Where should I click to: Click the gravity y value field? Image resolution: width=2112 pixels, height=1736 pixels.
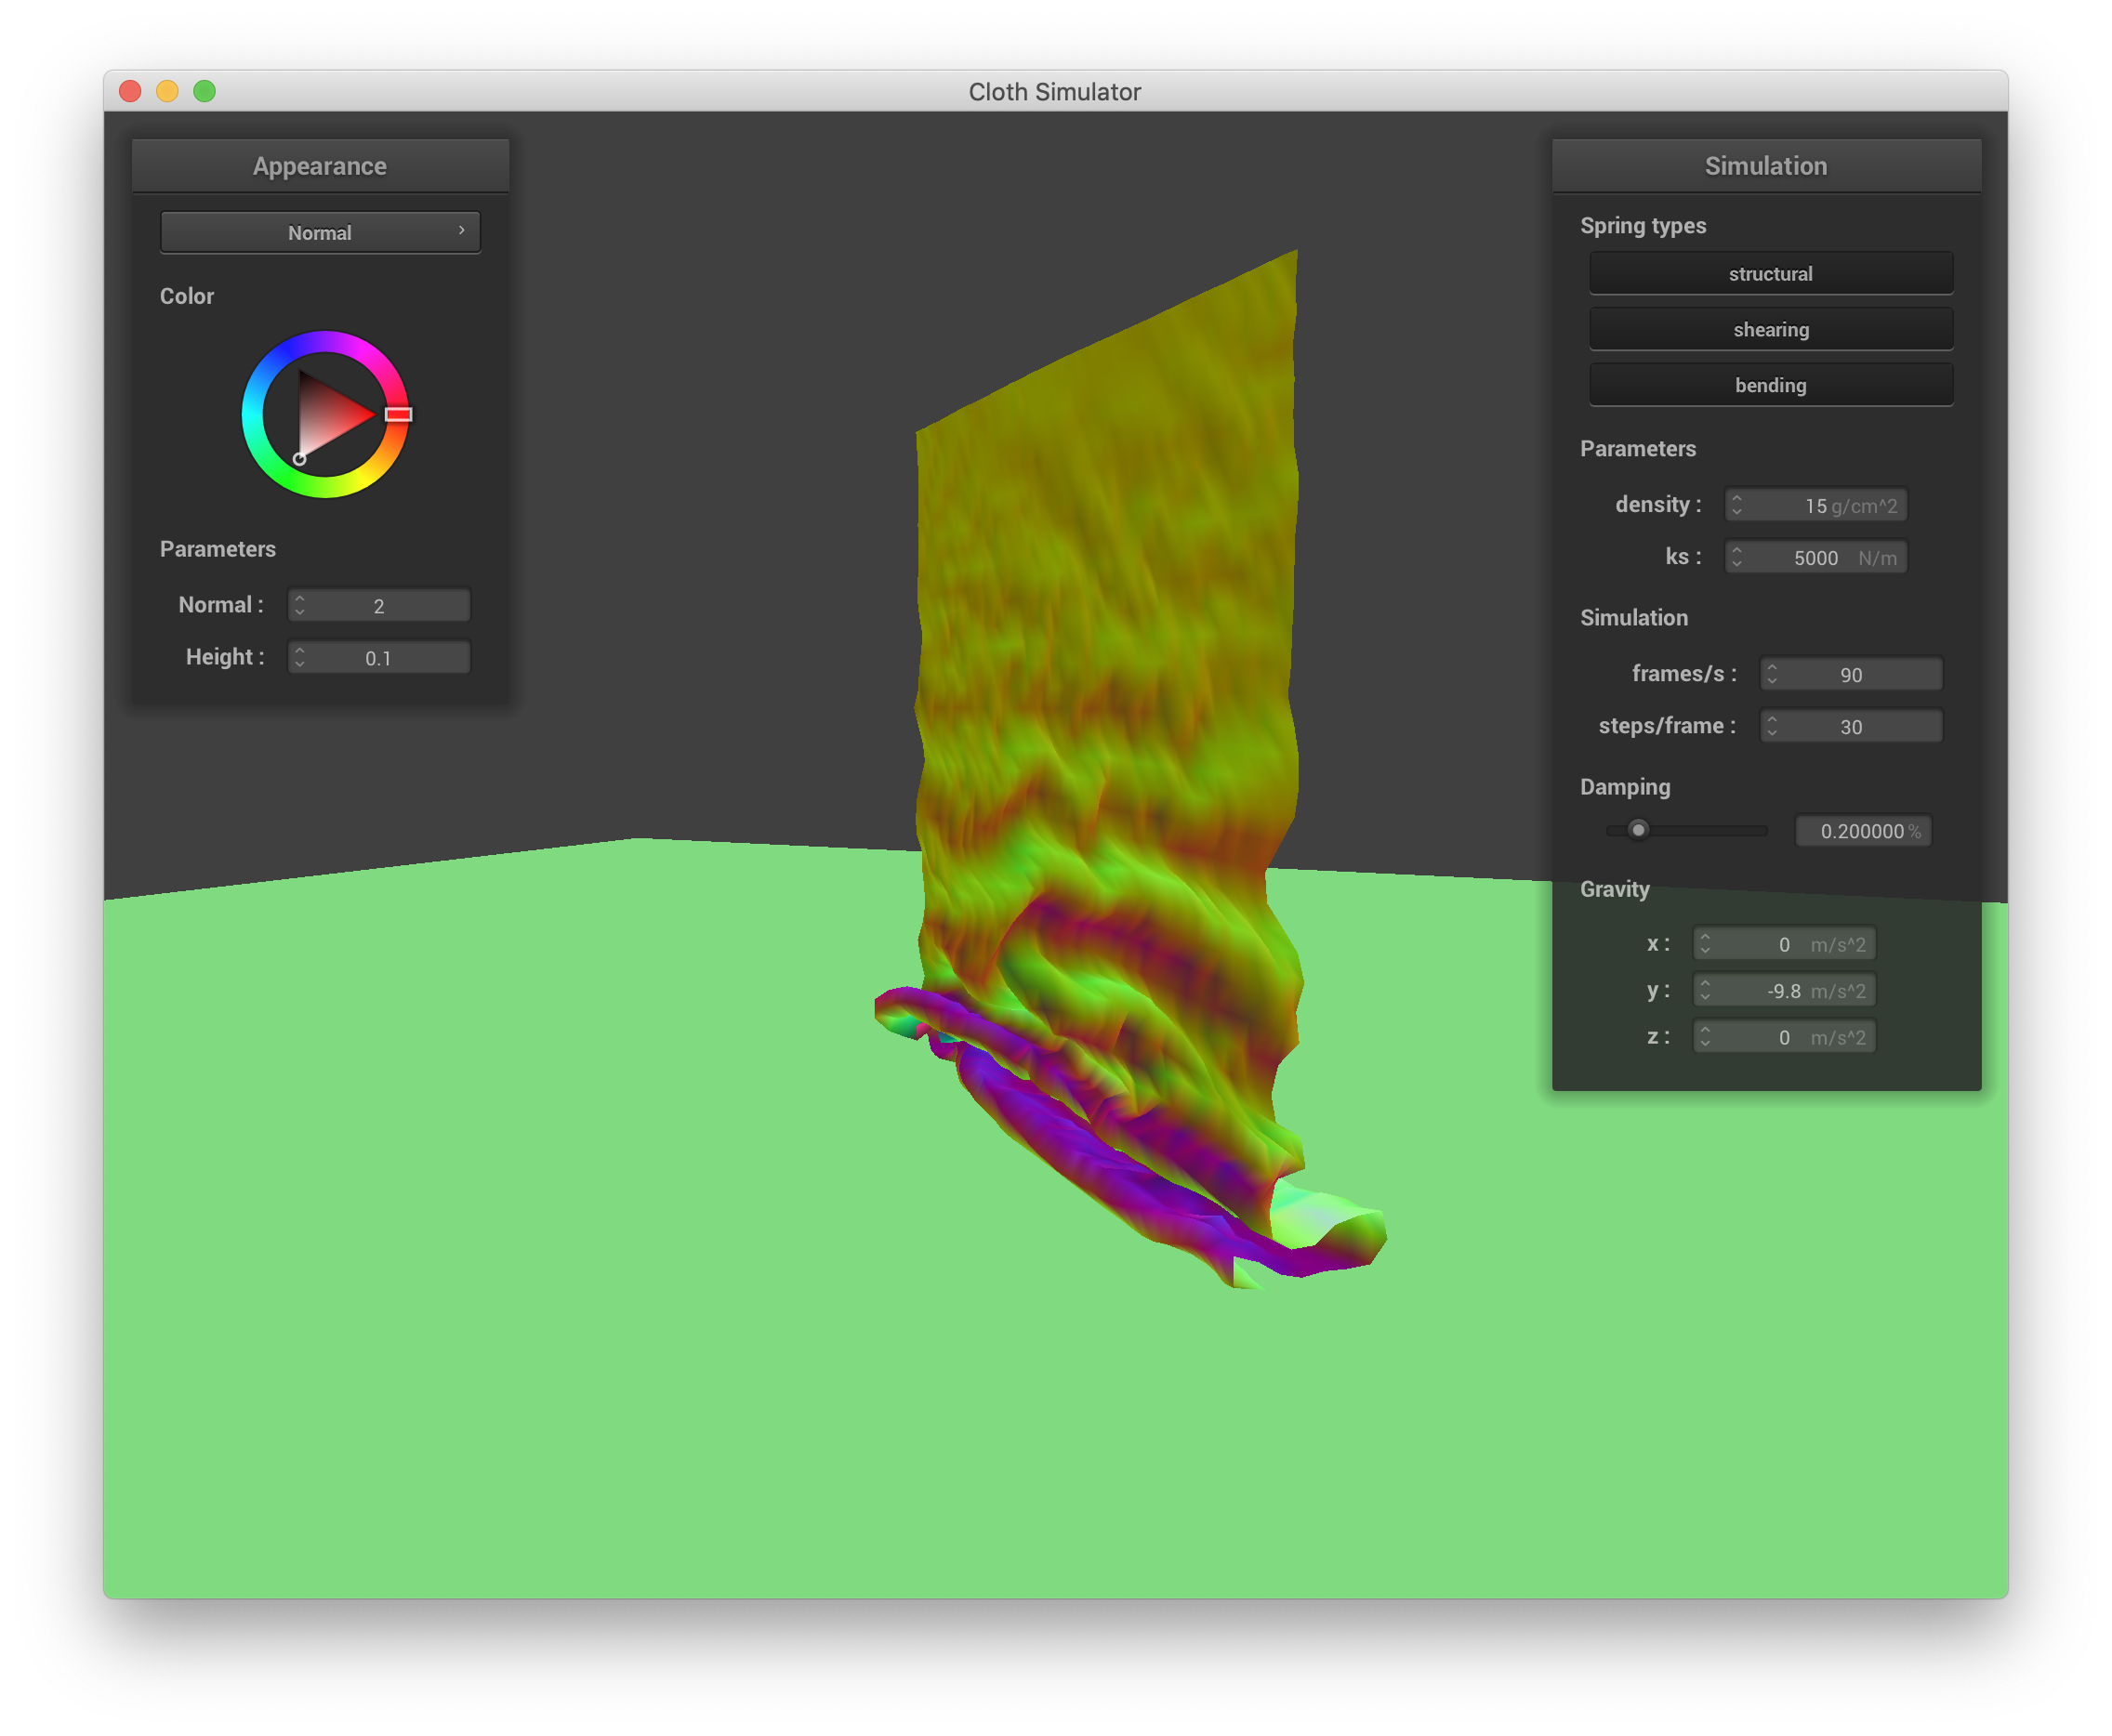pos(1784,990)
